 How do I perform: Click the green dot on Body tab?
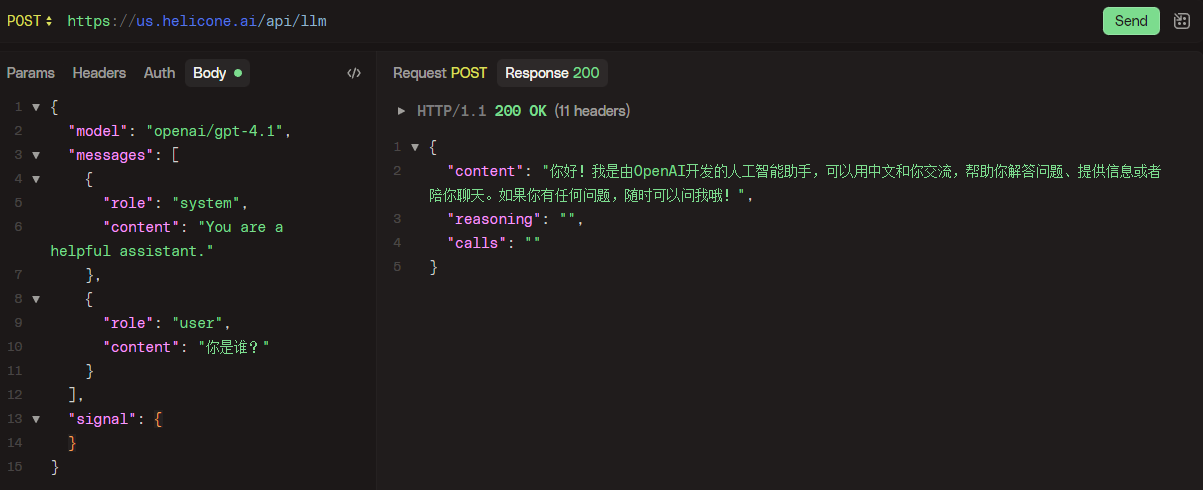[238, 73]
